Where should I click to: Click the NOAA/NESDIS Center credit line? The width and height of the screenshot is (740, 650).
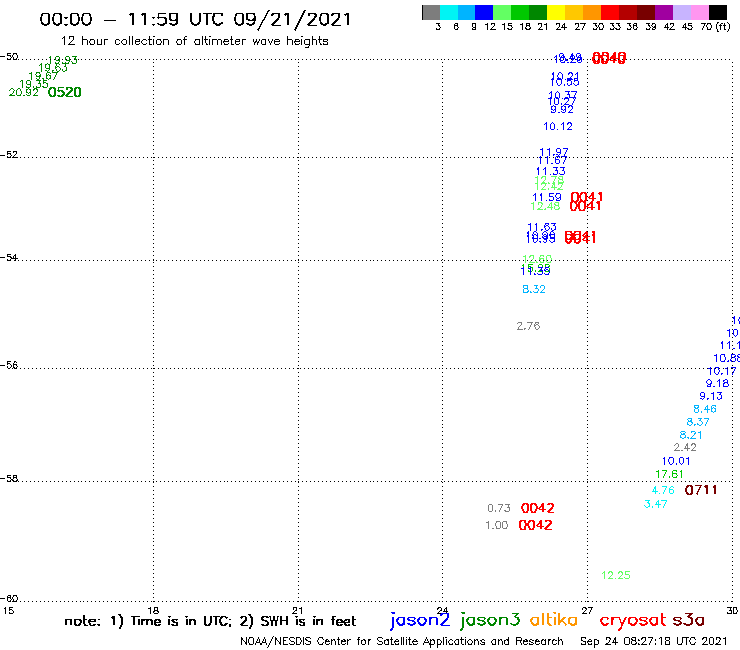point(402,642)
